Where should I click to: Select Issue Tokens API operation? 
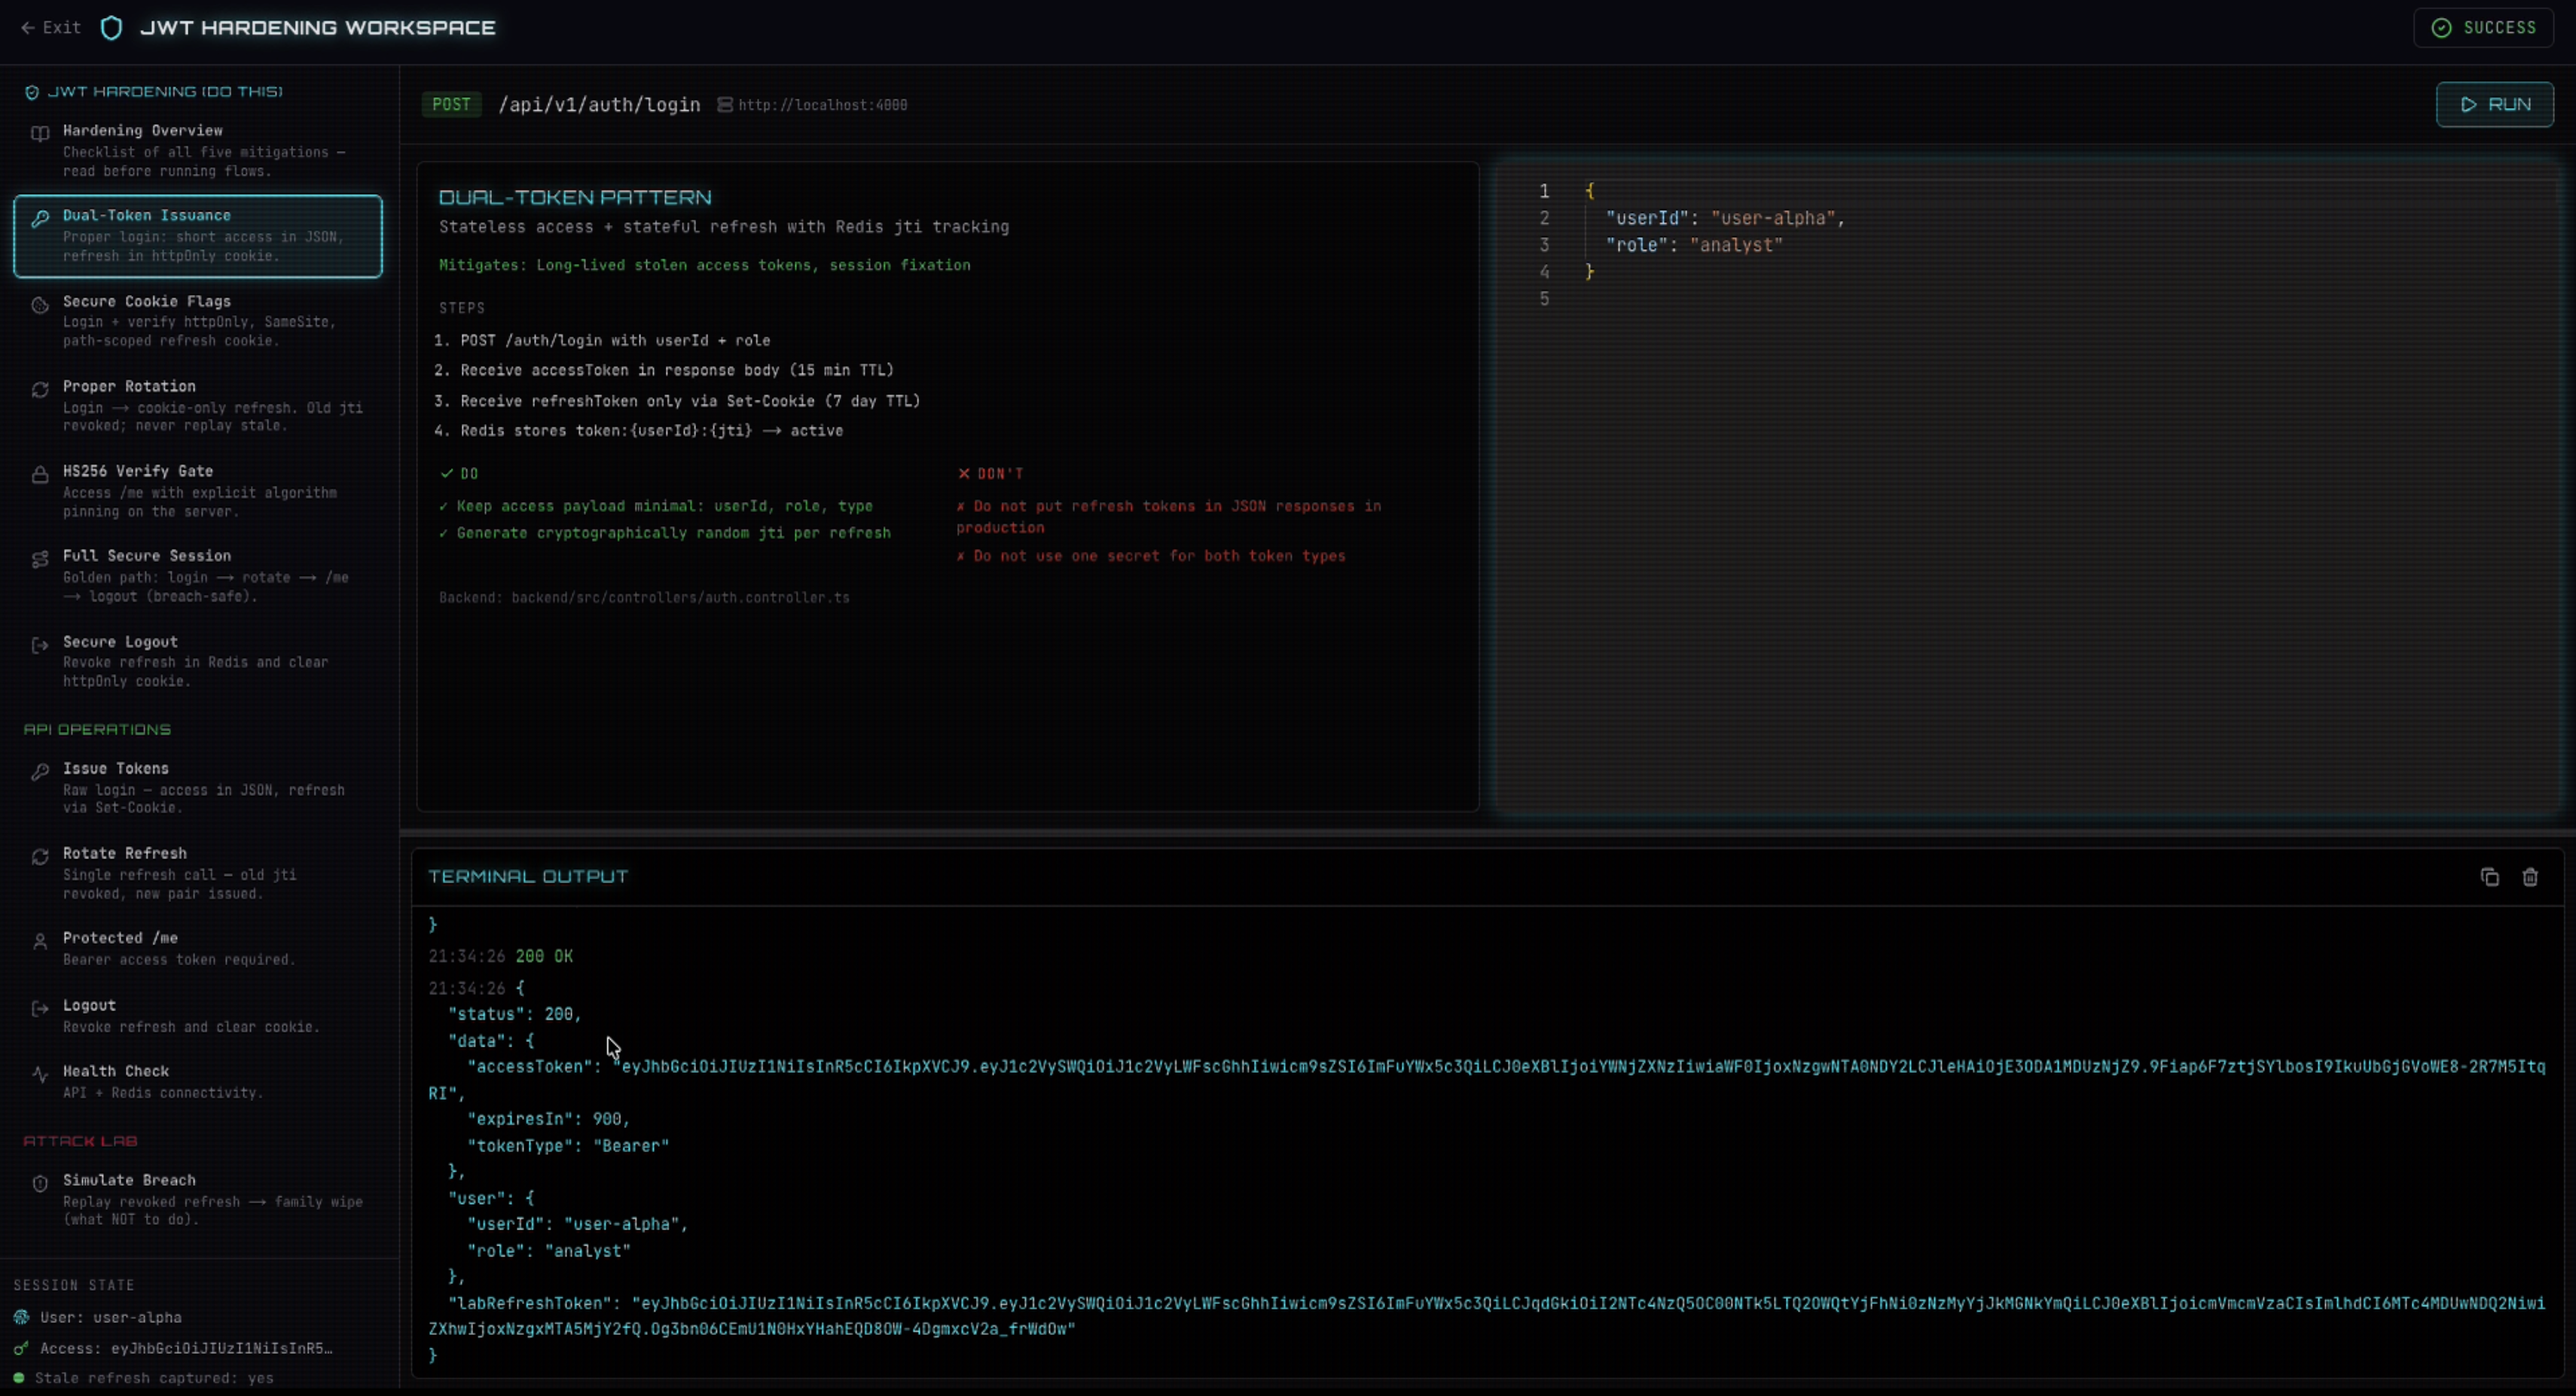pos(198,787)
